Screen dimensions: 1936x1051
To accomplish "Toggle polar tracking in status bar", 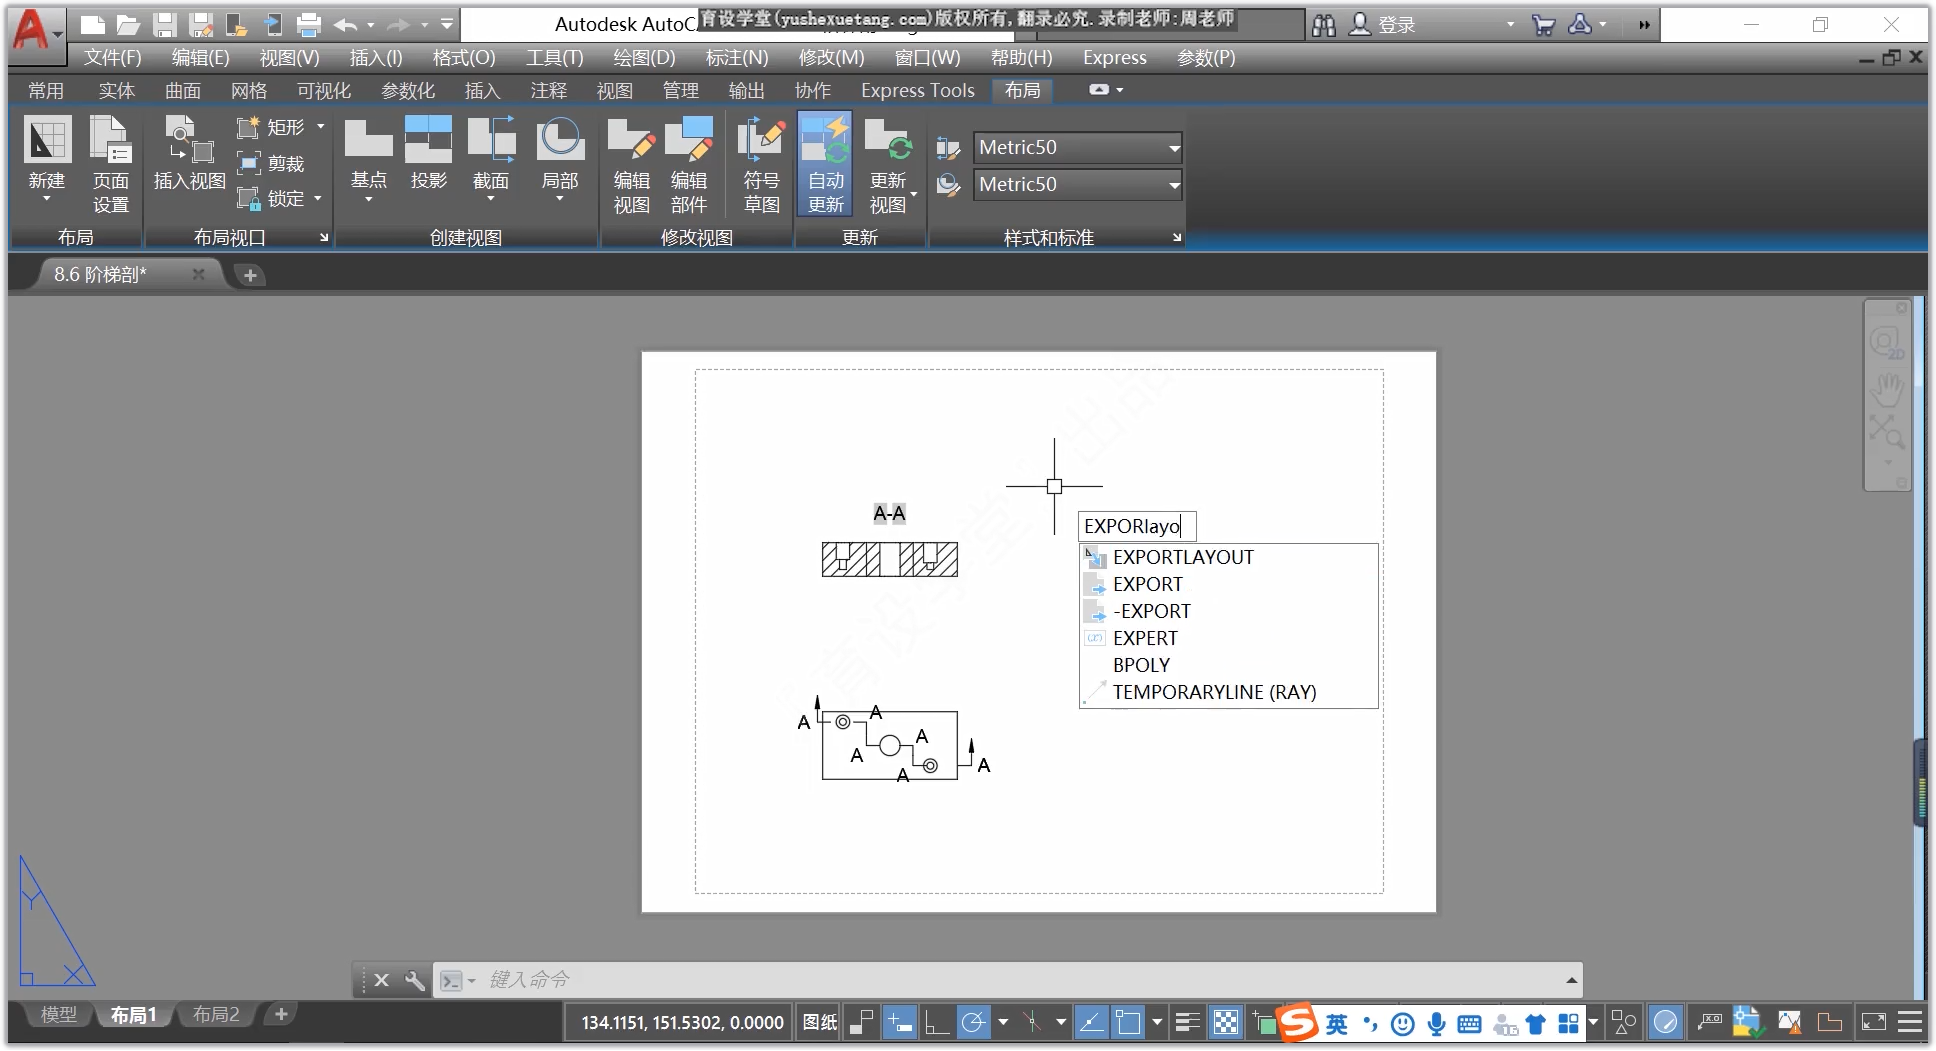I will click(973, 1022).
